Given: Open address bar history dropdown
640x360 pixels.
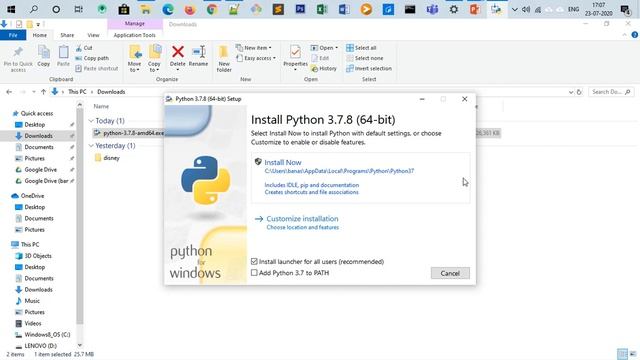Looking at the screenshot, I should (x=571, y=92).
